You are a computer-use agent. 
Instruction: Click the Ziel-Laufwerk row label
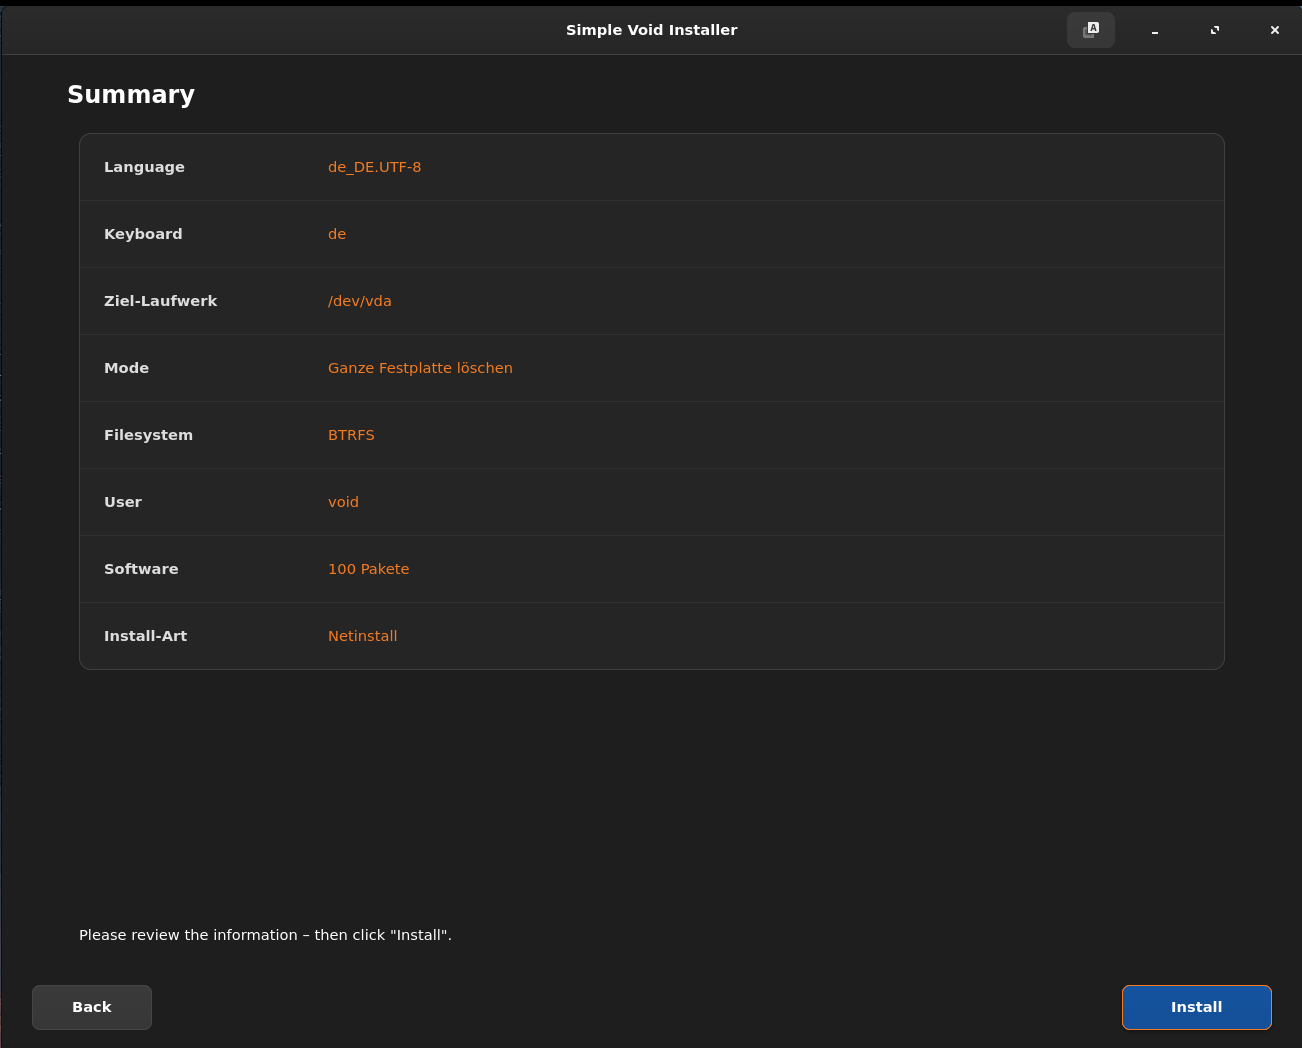[x=160, y=301]
